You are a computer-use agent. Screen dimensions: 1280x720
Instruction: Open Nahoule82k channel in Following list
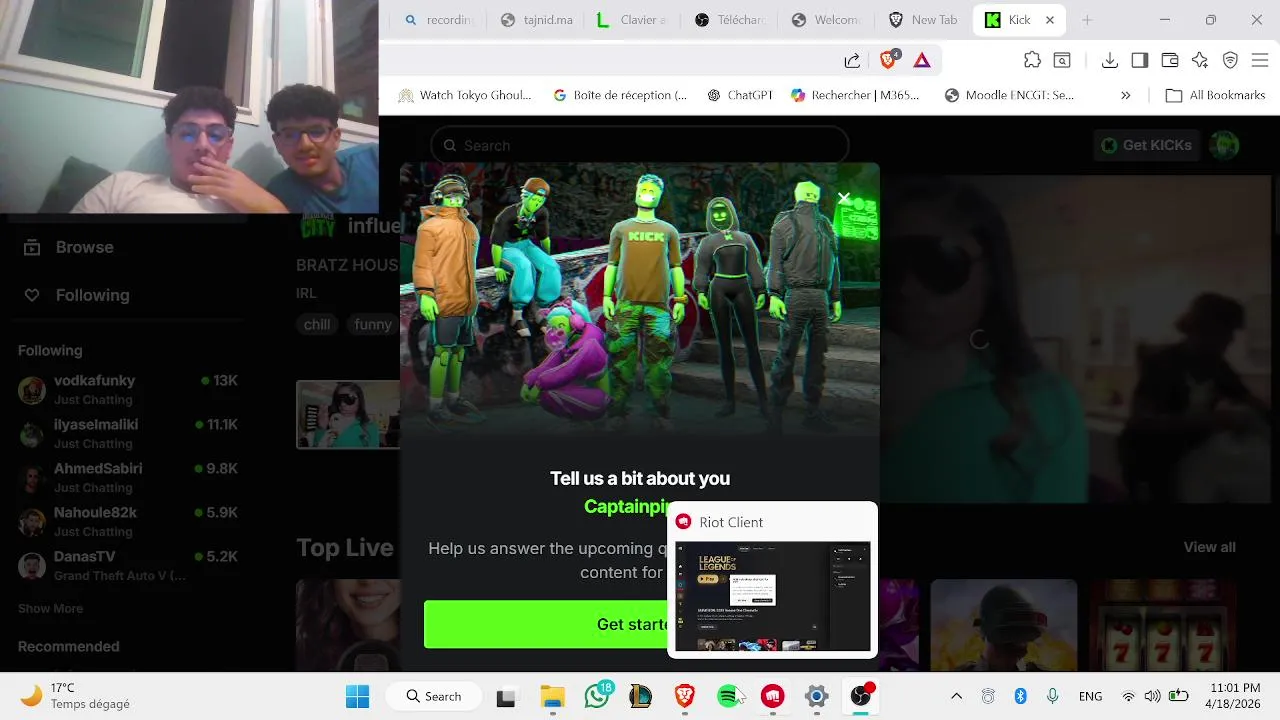128,521
